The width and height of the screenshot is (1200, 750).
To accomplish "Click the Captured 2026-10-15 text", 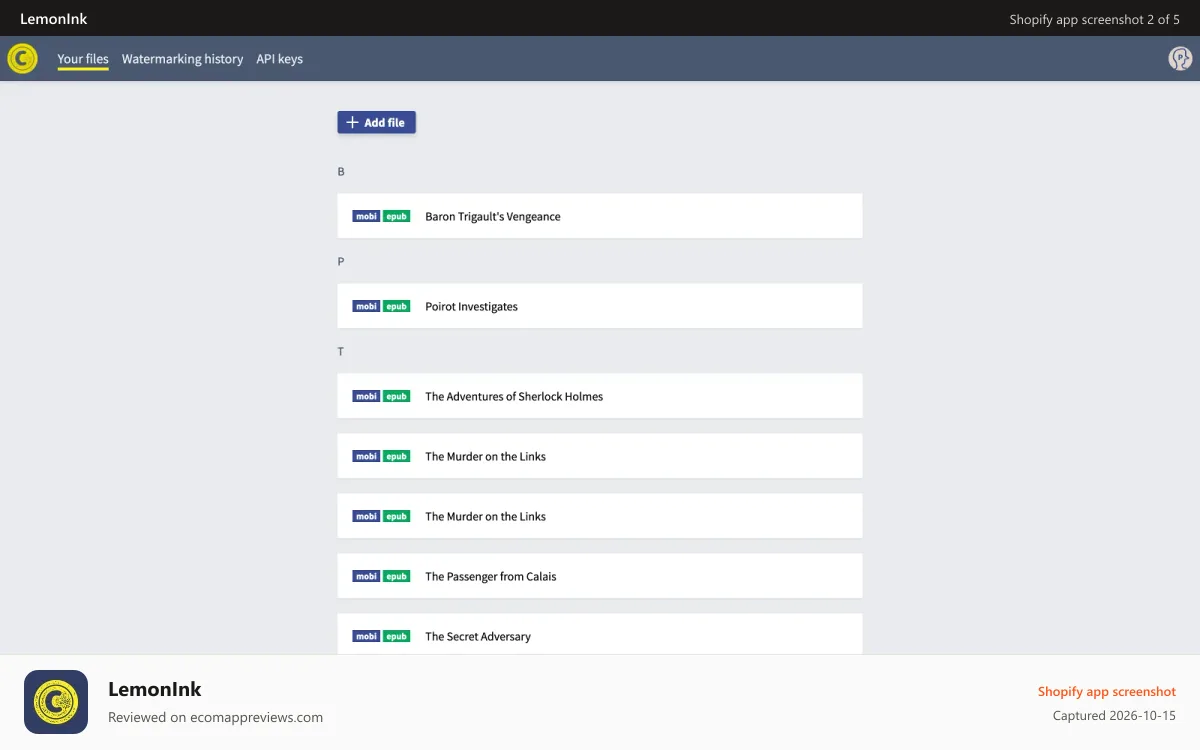I will tap(1114, 716).
